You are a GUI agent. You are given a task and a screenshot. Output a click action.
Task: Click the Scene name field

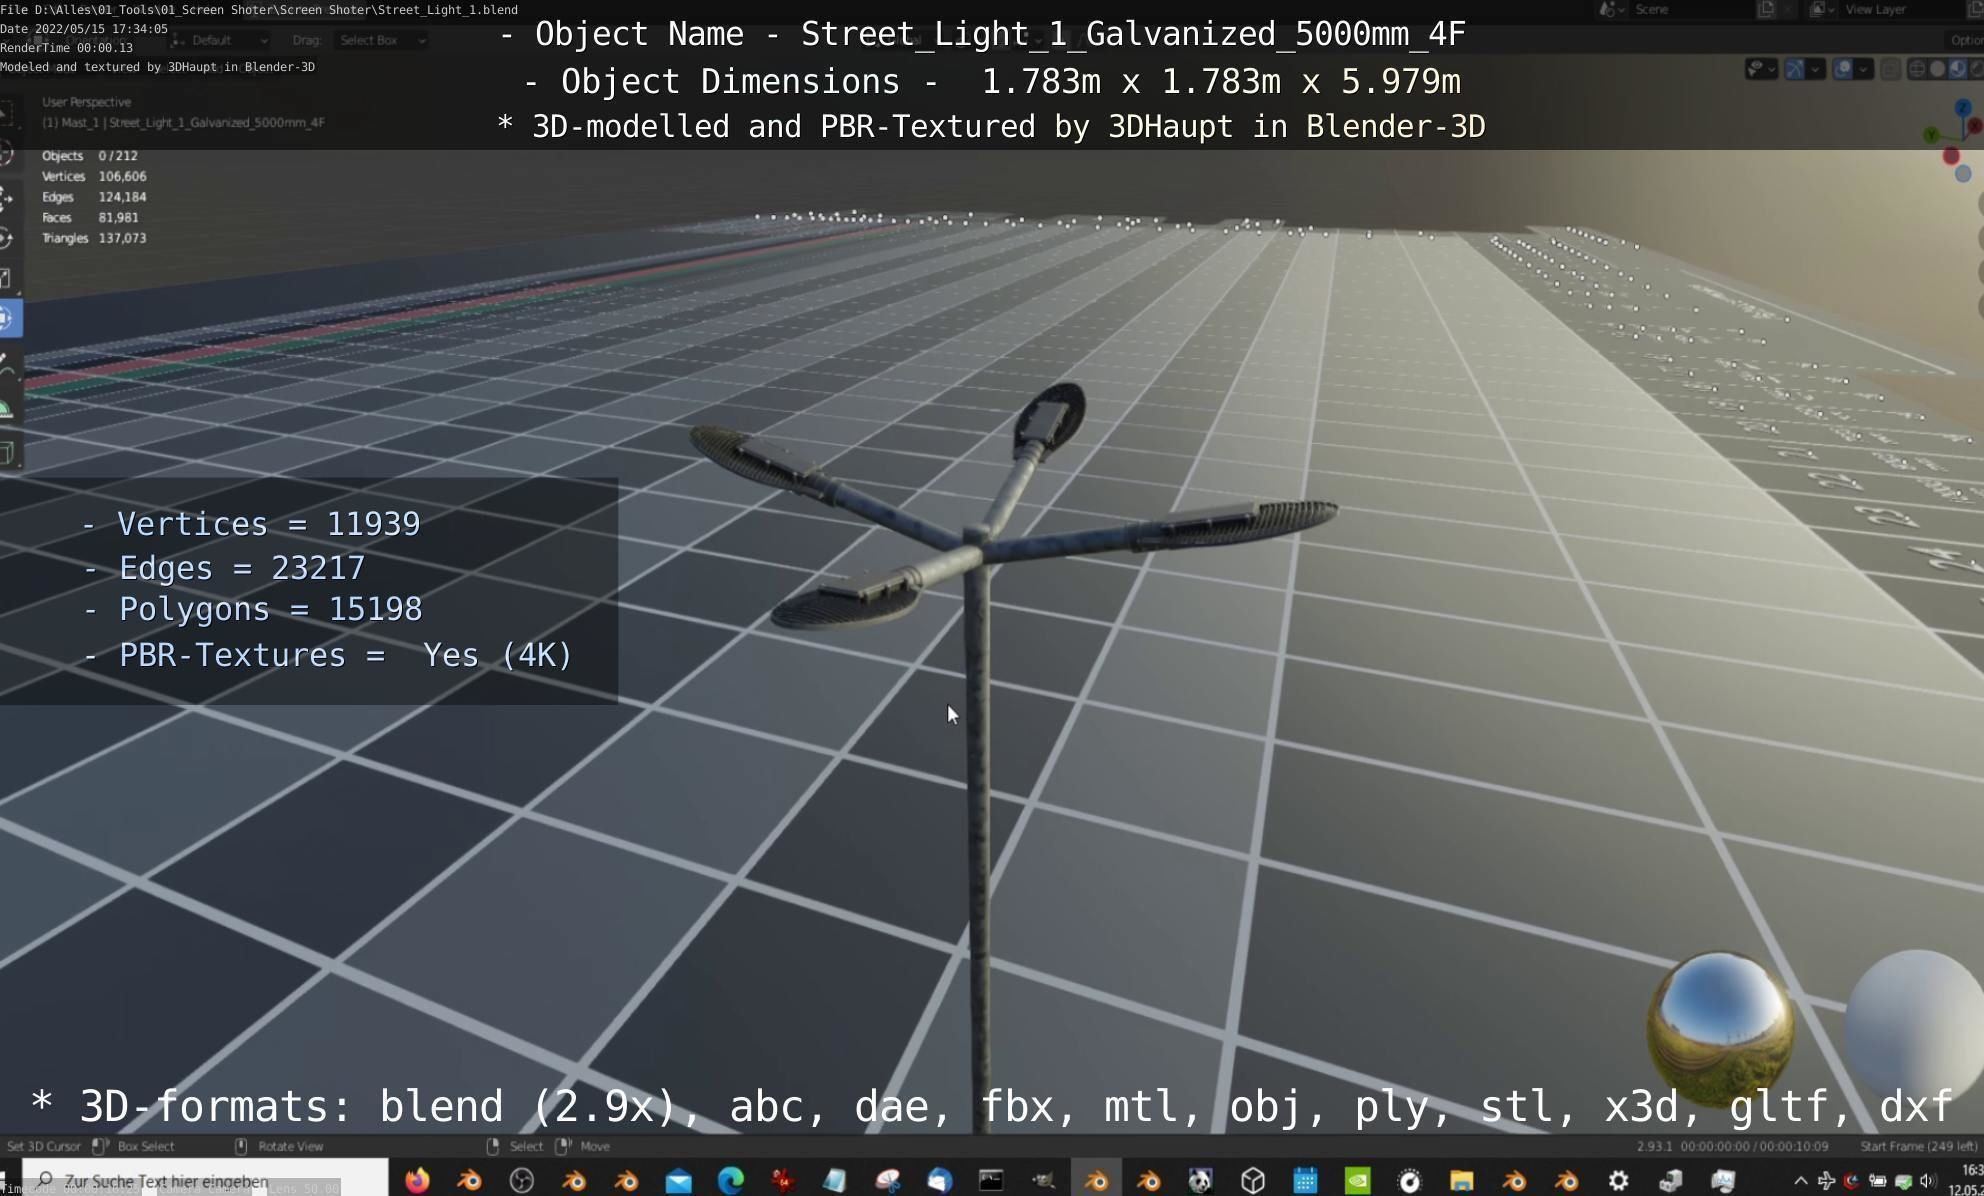click(1690, 9)
